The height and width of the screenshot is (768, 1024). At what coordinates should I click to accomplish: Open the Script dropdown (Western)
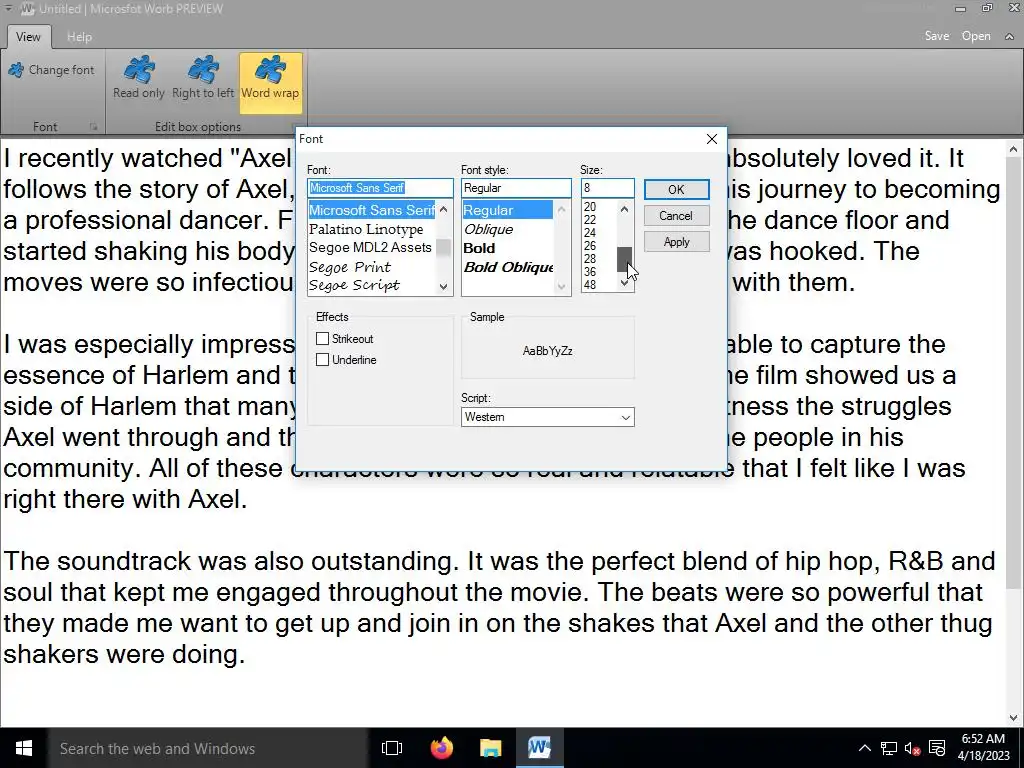coord(547,417)
